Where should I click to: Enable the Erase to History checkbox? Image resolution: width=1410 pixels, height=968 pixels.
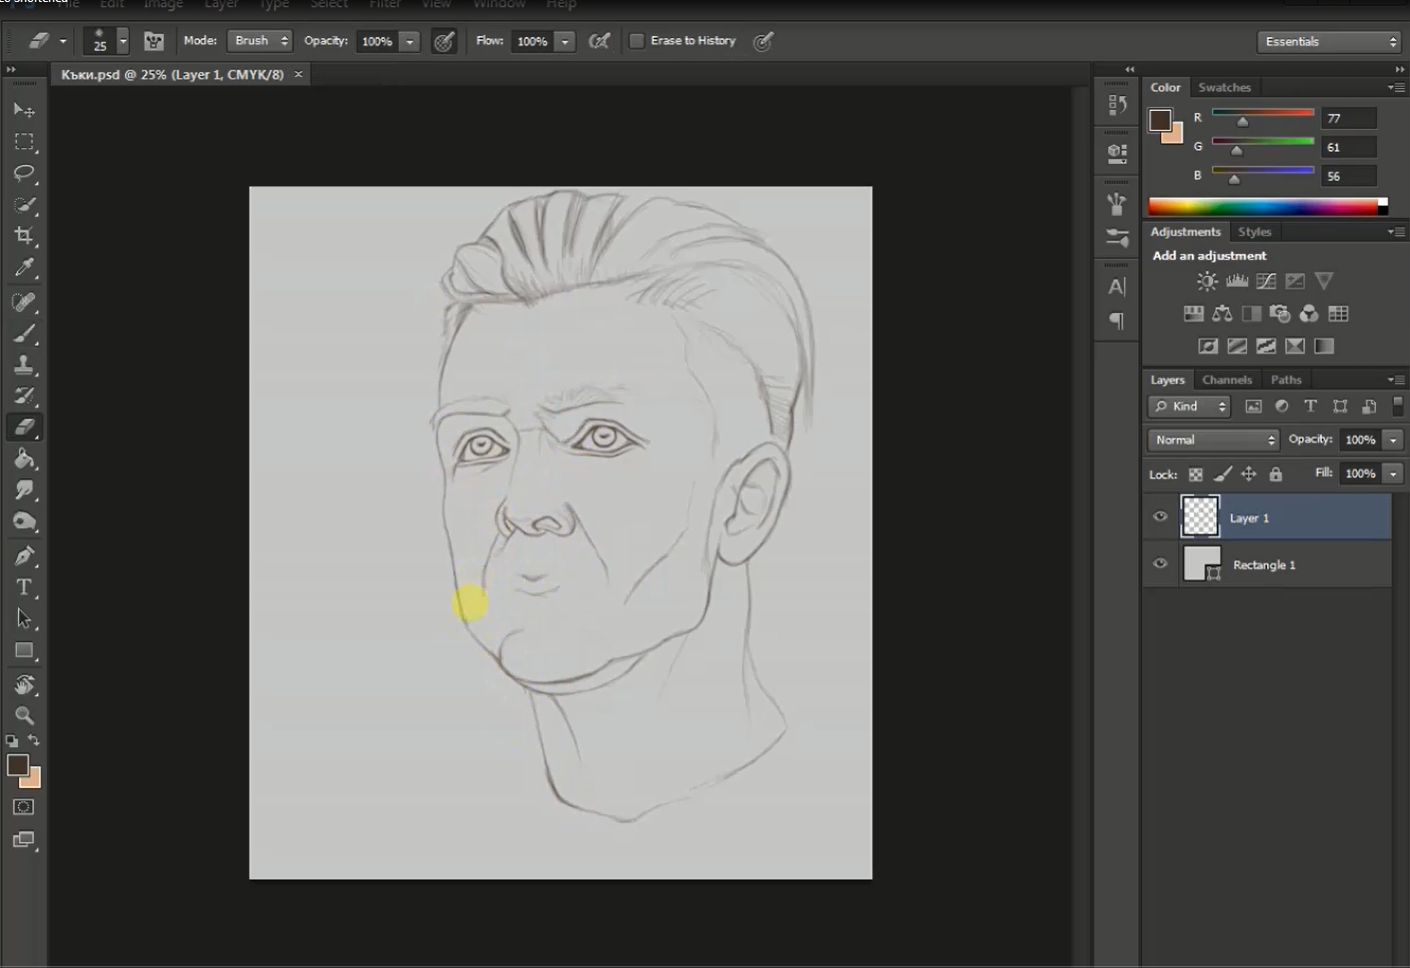(x=637, y=41)
